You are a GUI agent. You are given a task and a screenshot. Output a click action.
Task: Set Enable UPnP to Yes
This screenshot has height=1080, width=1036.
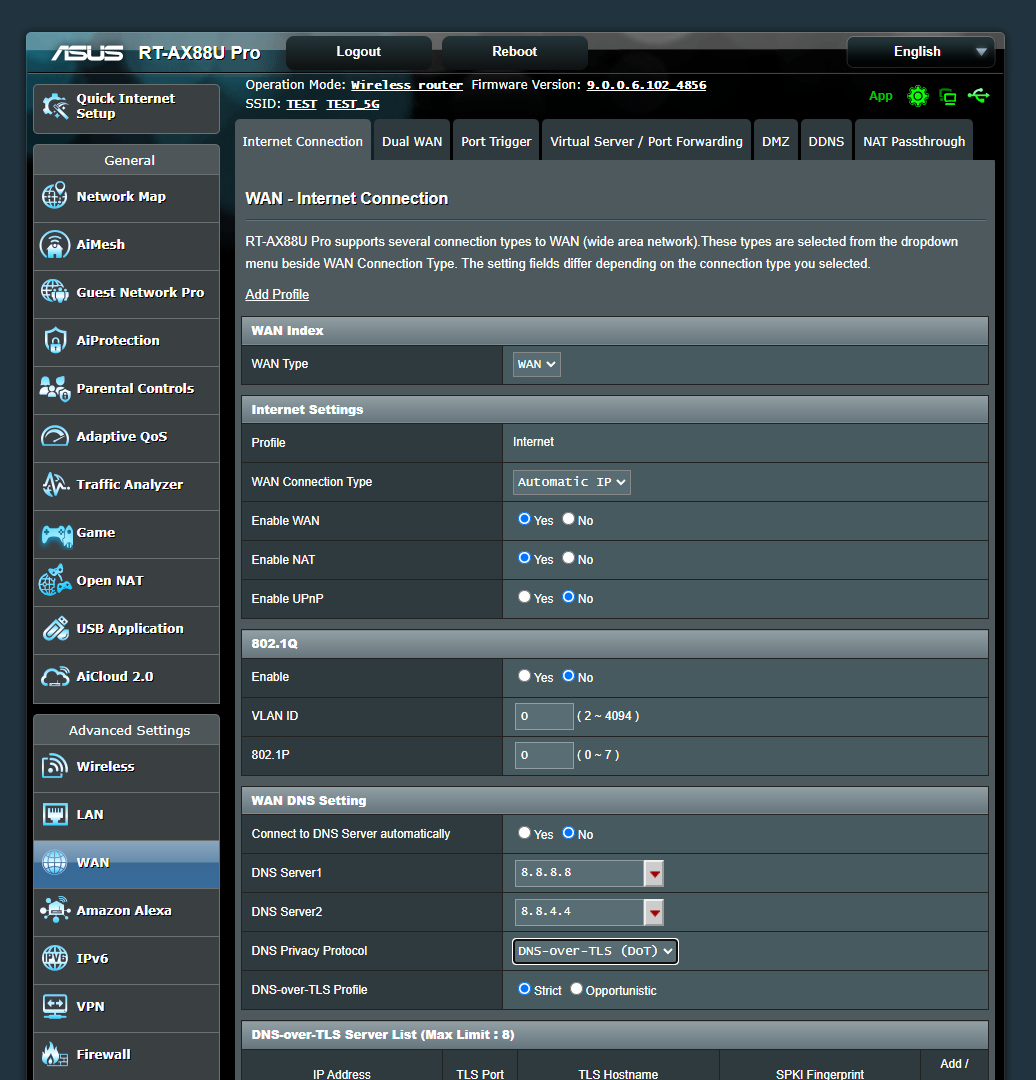pos(524,597)
